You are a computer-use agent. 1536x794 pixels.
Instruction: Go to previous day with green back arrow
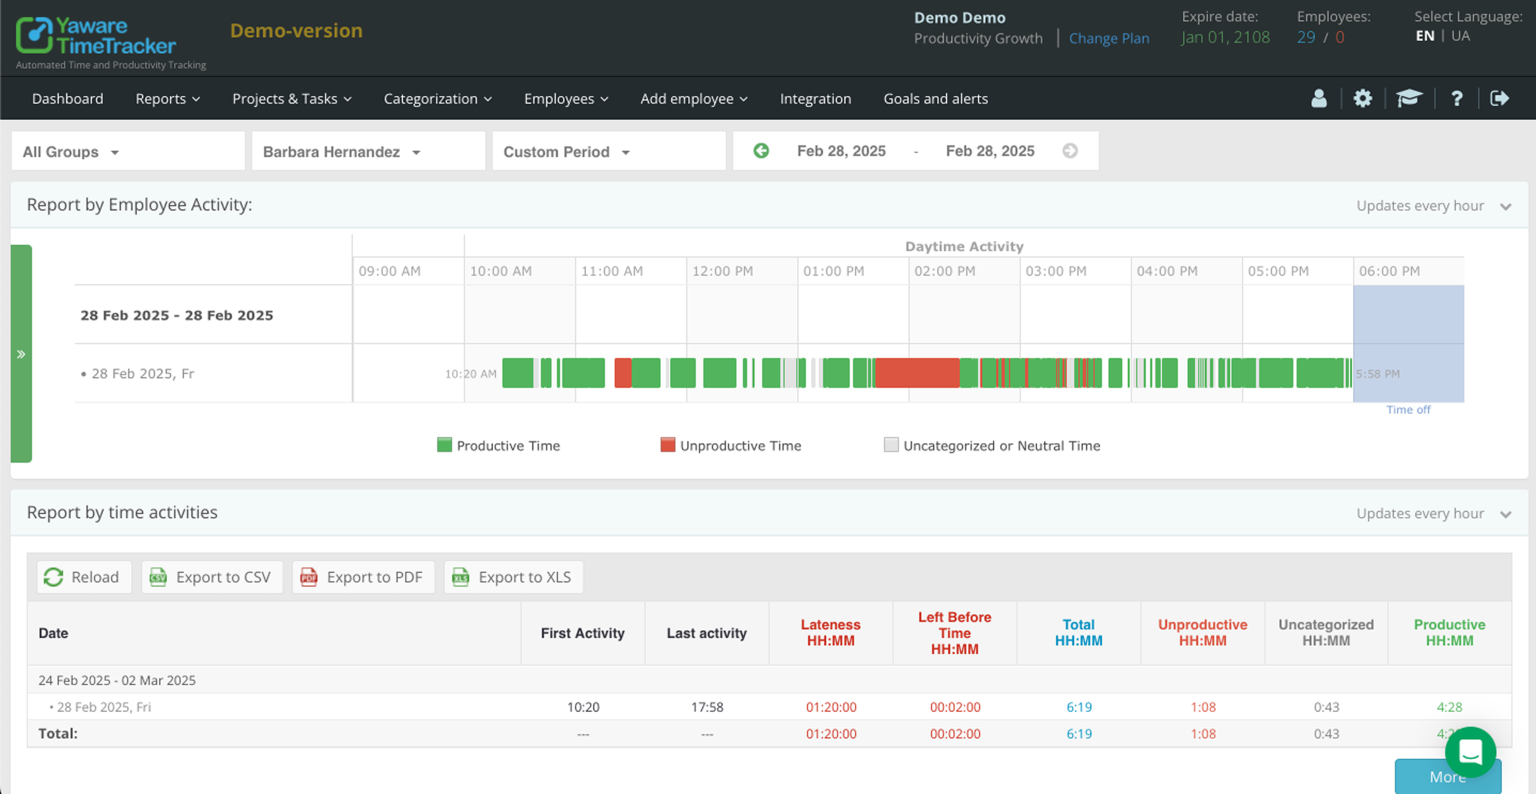(x=761, y=150)
